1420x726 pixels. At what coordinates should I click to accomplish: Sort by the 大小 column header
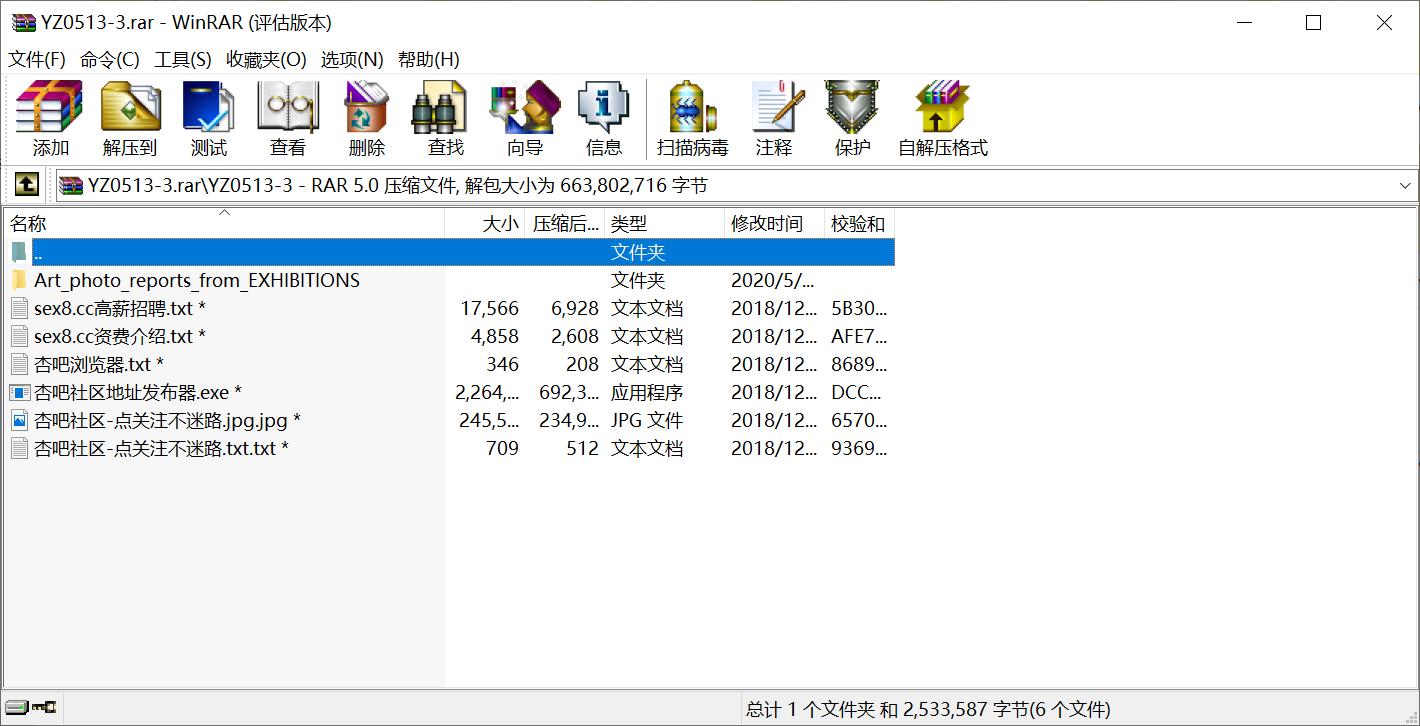coord(485,223)
